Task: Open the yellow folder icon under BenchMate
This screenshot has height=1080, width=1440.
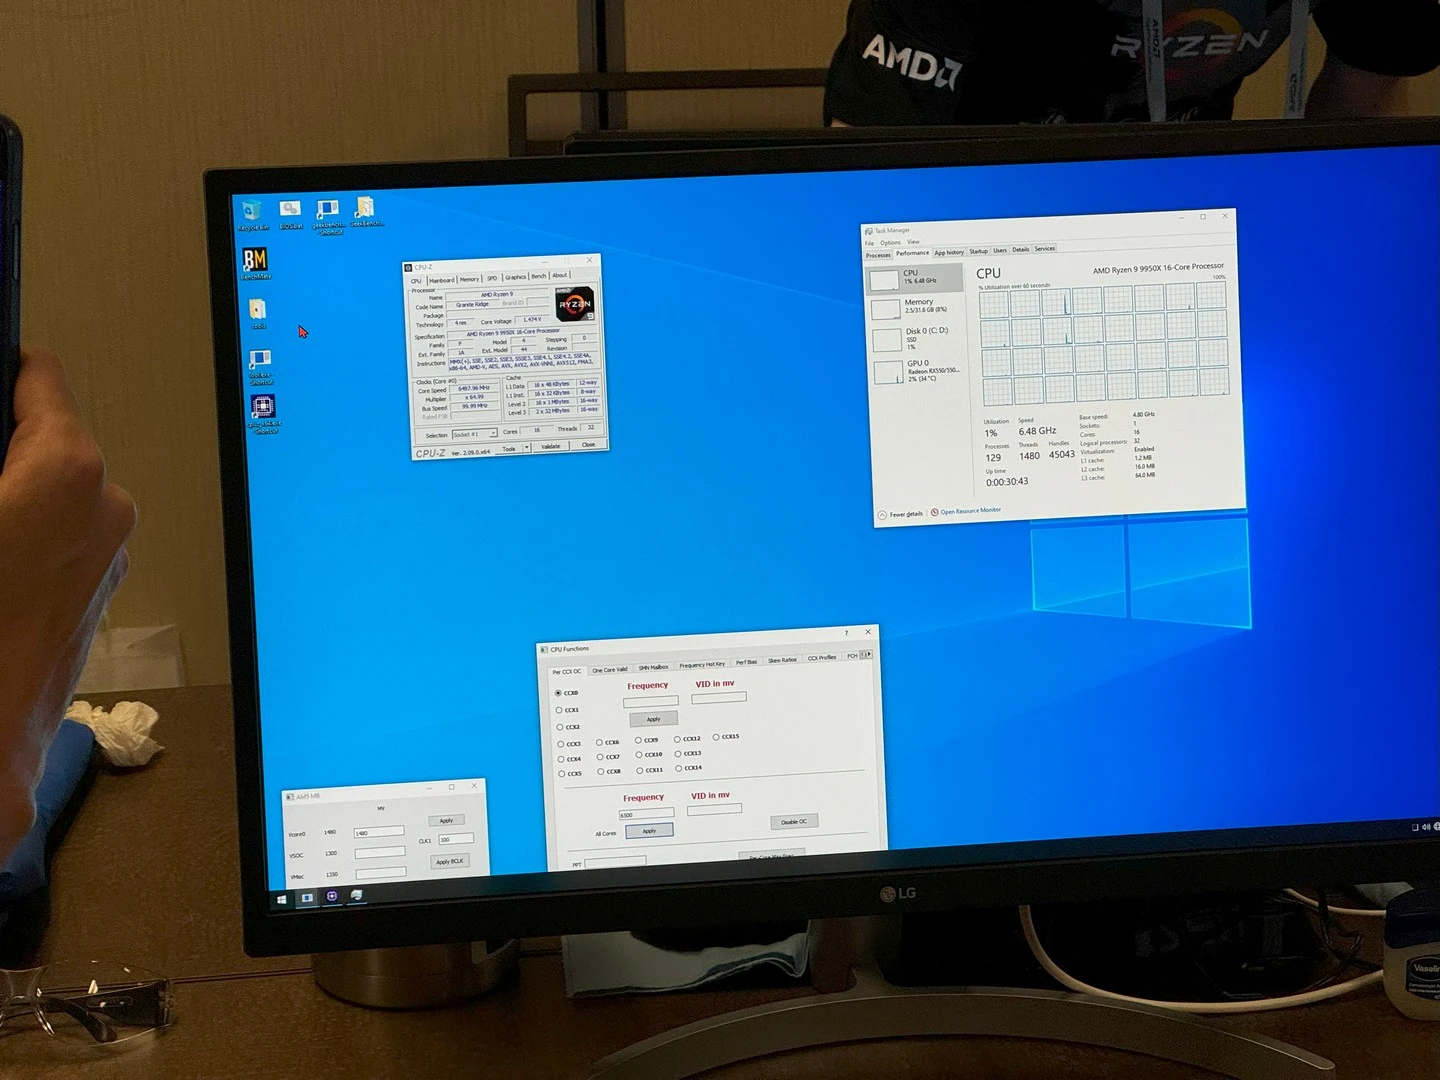Action: [x=258, y=310]
